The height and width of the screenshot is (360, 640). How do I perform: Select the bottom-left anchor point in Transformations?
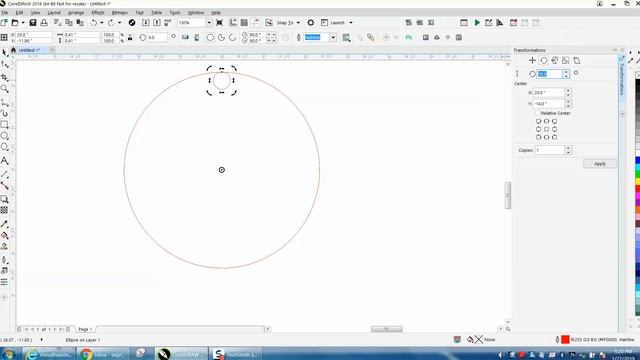(538, 137)
